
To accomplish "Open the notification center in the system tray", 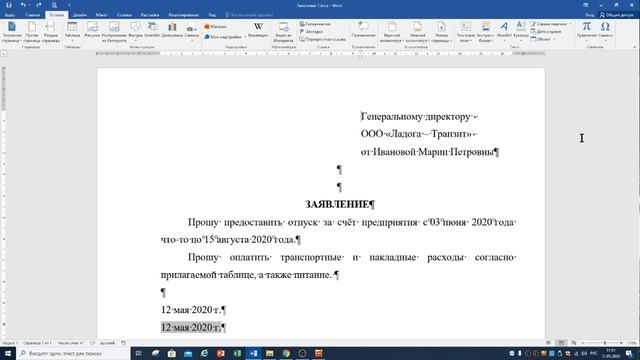I will [629, 353].
